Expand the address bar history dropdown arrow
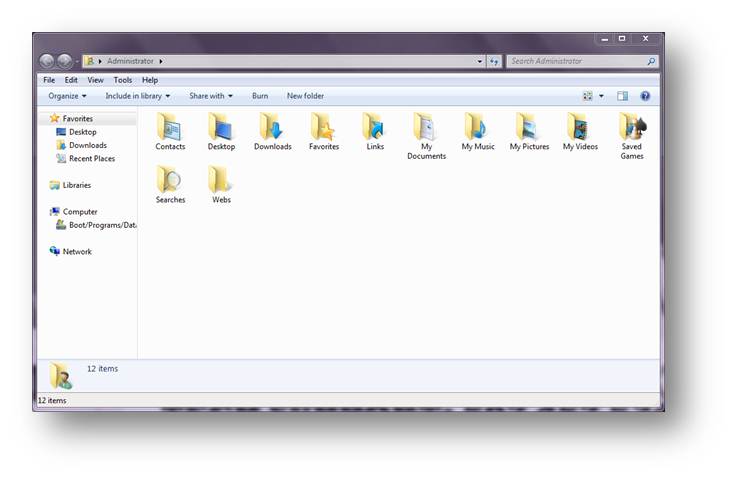Image resolution: width=730 pixels, height=477 pixels. [480, 61]
